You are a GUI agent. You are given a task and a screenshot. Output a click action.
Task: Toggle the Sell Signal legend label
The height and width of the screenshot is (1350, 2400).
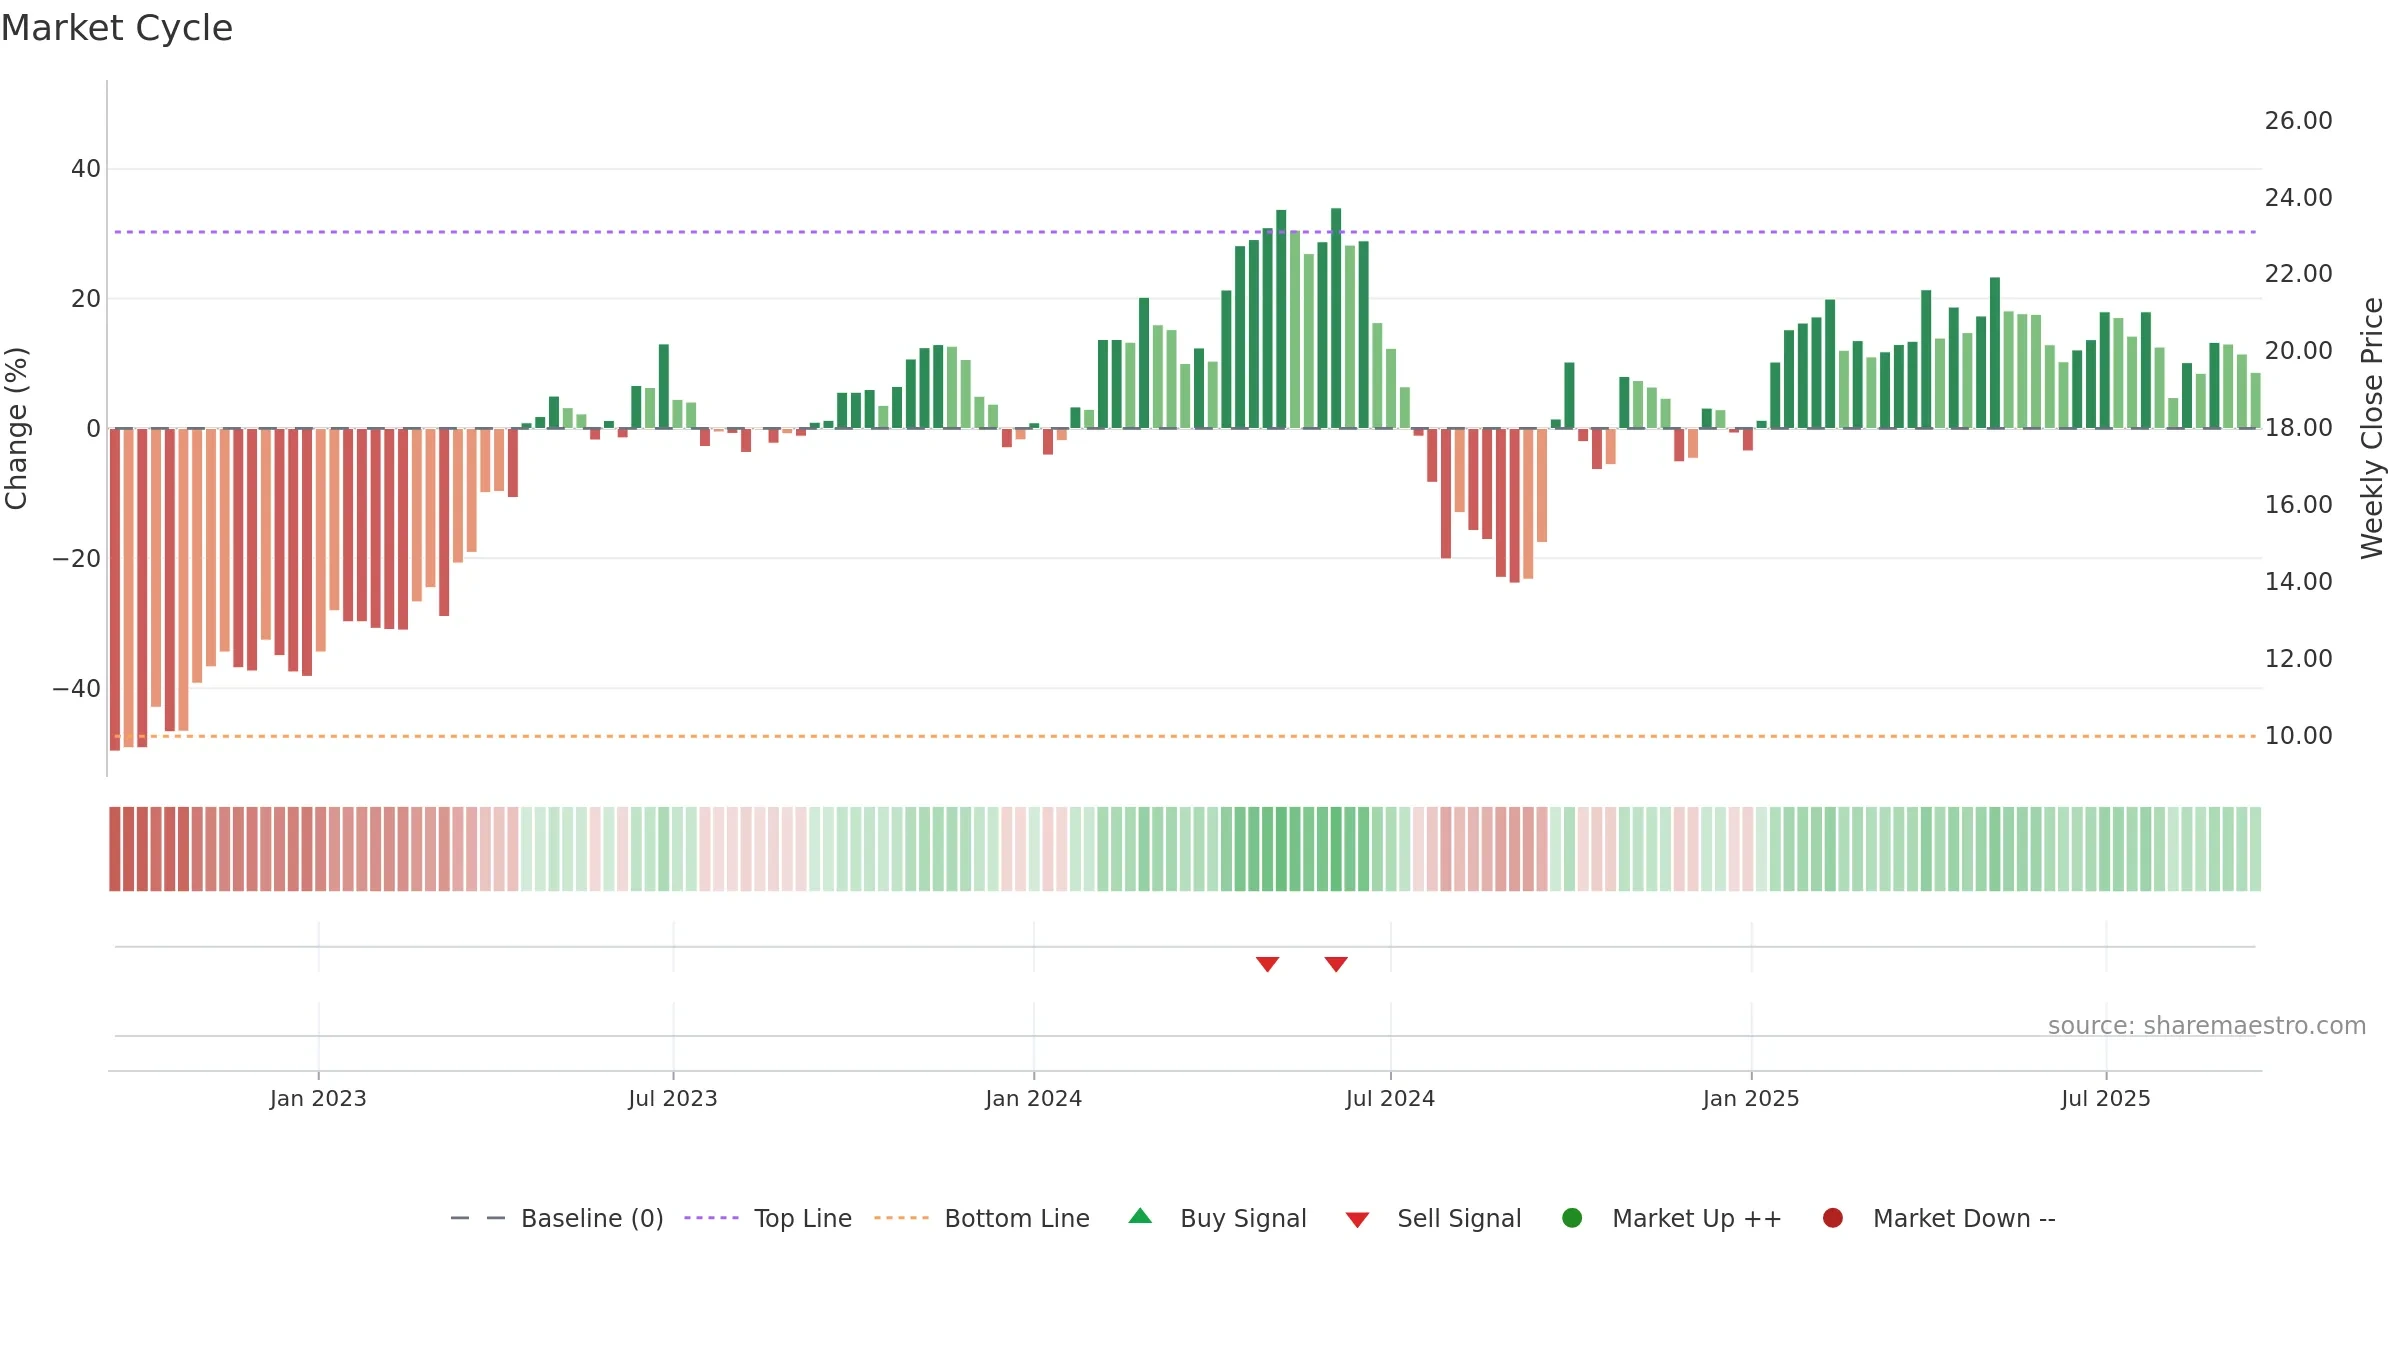pyautogui.click(x=1459, y=1219)
